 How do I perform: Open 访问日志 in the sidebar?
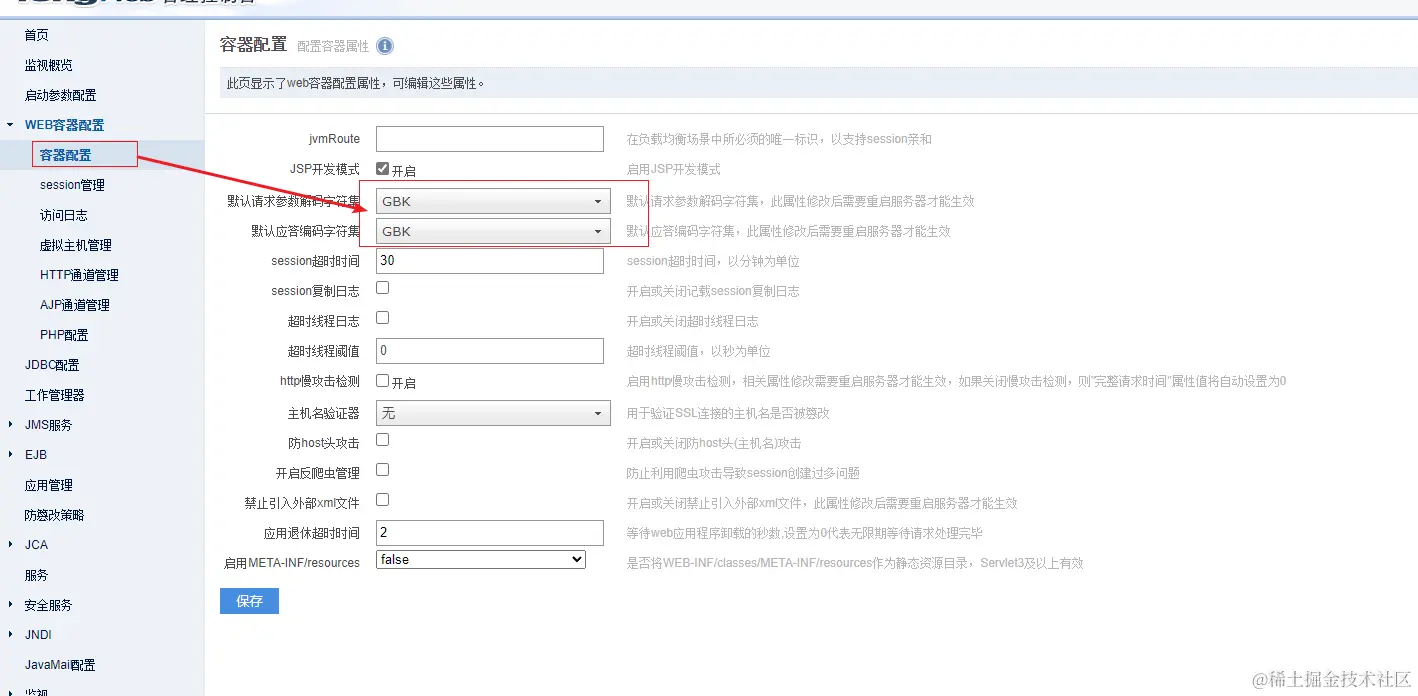tap(63, 215)
